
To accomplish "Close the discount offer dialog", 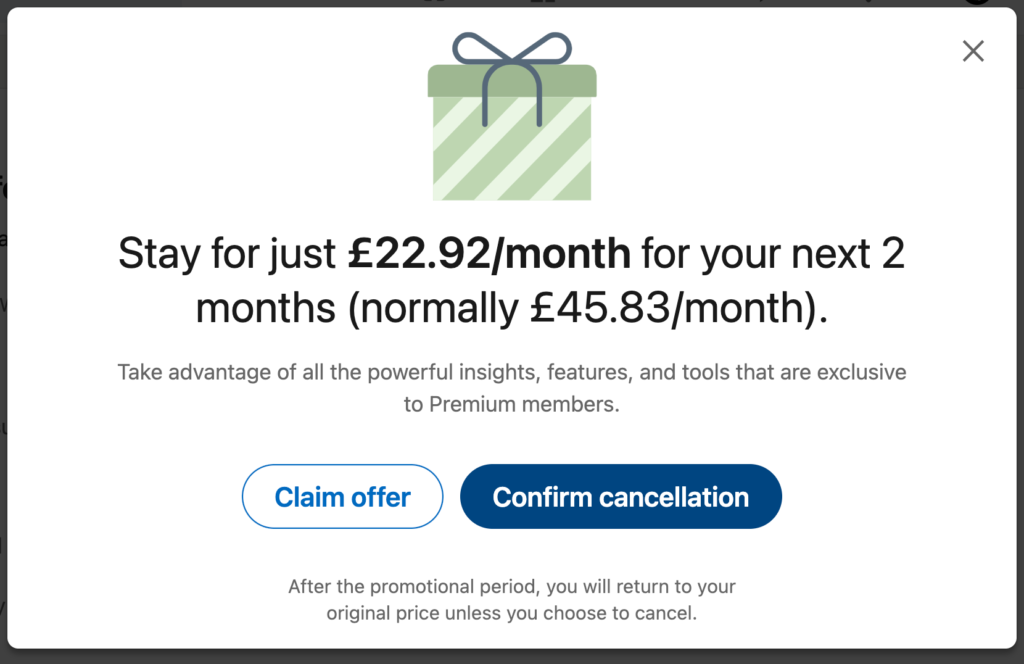I will (x=973, y=51).
